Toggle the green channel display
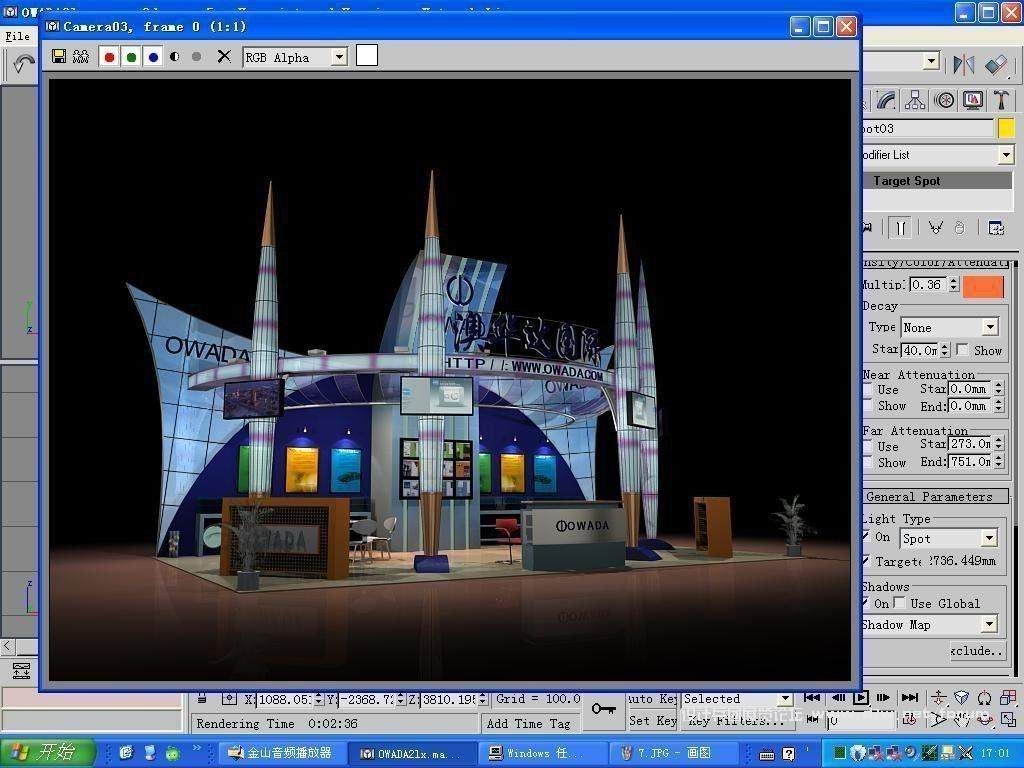The width and height of the screenshot is (1024, 768). point(131,57)
